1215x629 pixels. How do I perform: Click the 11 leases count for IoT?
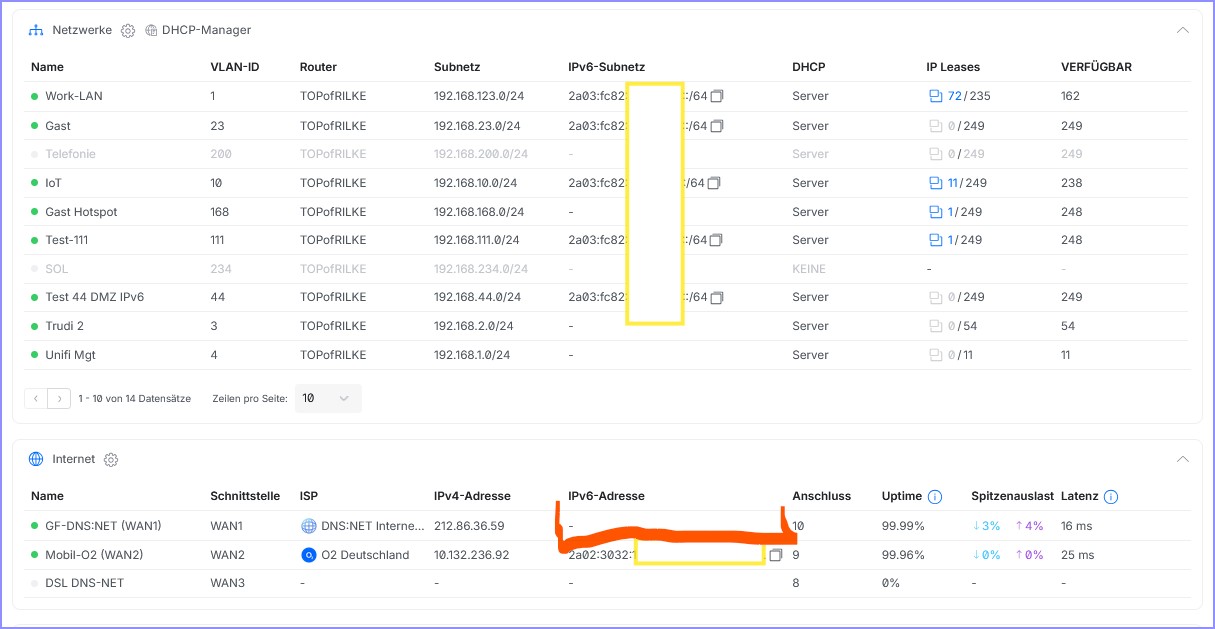[953, 183]
